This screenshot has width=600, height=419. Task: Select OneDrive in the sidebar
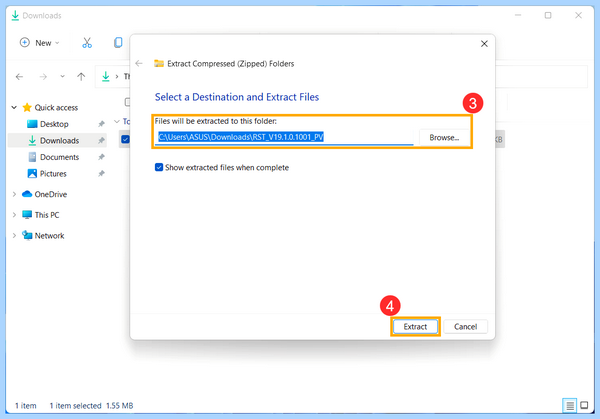coord(50,194)
